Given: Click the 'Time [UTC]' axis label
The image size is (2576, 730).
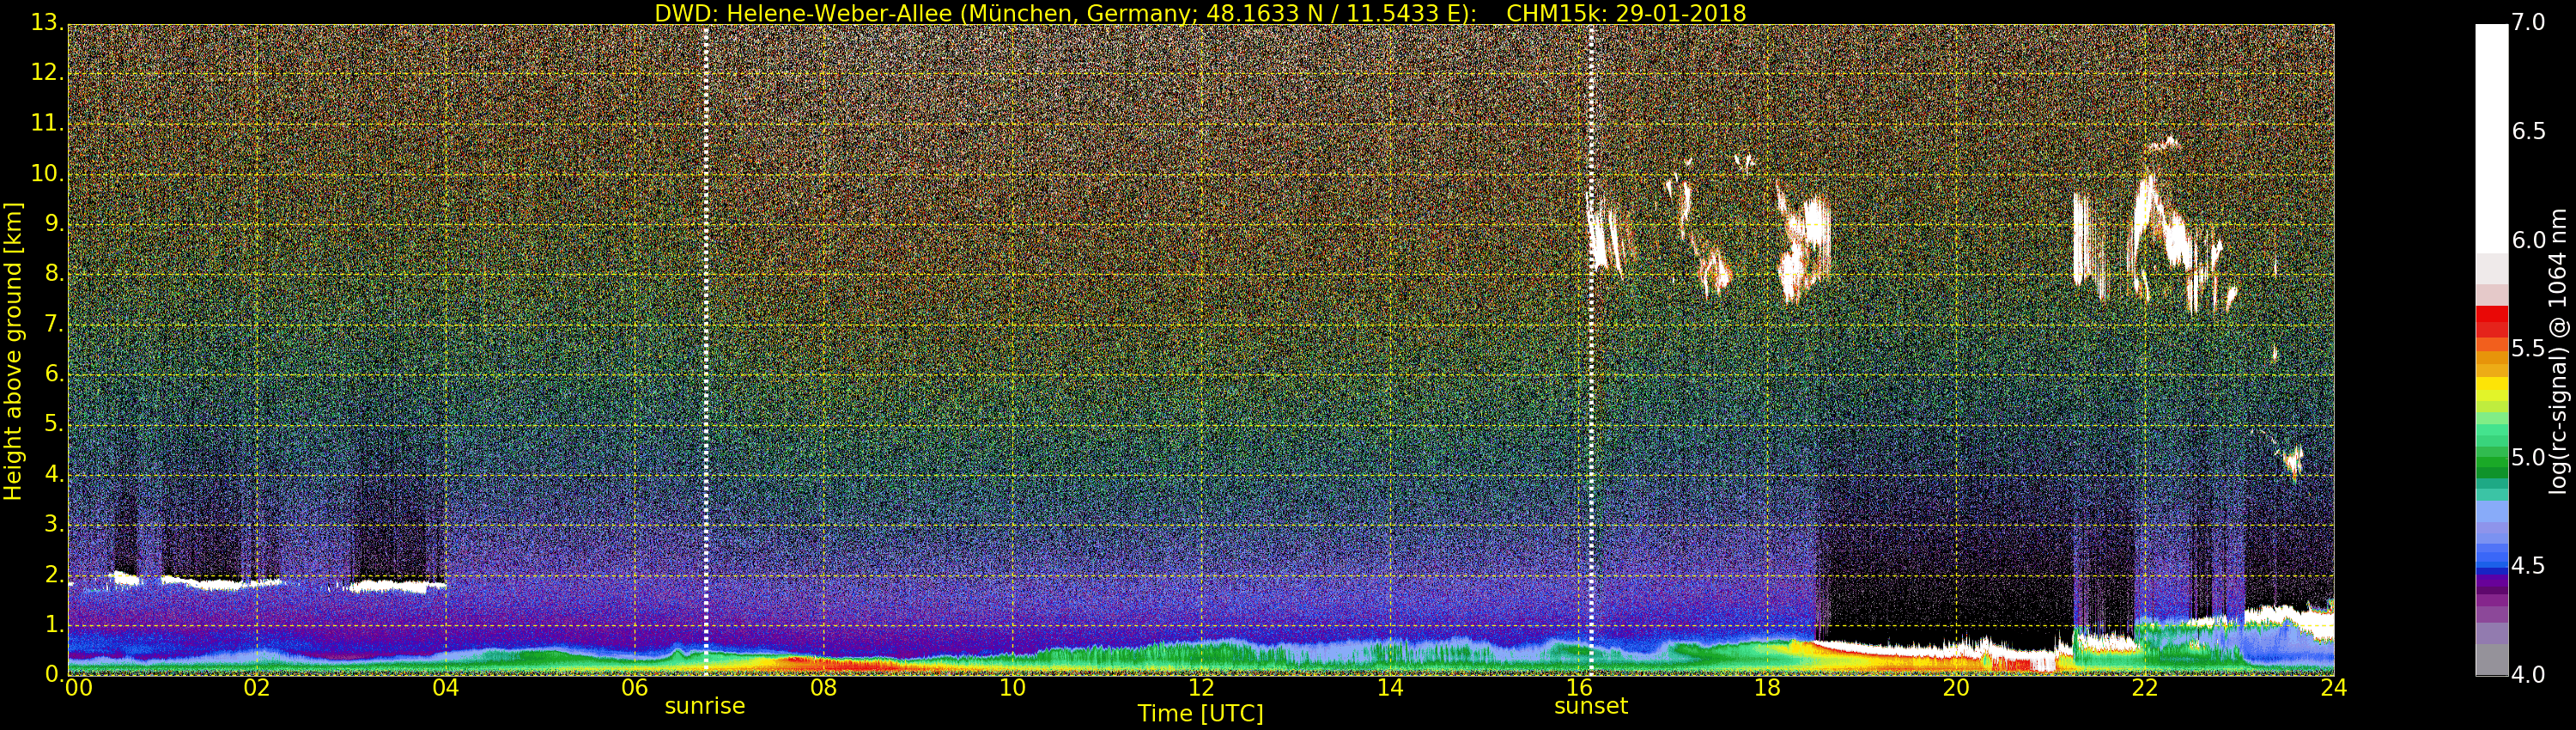Looking at the screenshot, I should click(1200, 714).
